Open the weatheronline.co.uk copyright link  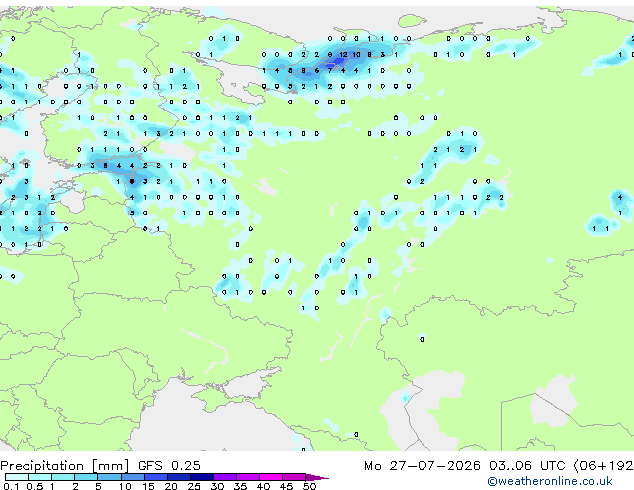coord(550,481)
